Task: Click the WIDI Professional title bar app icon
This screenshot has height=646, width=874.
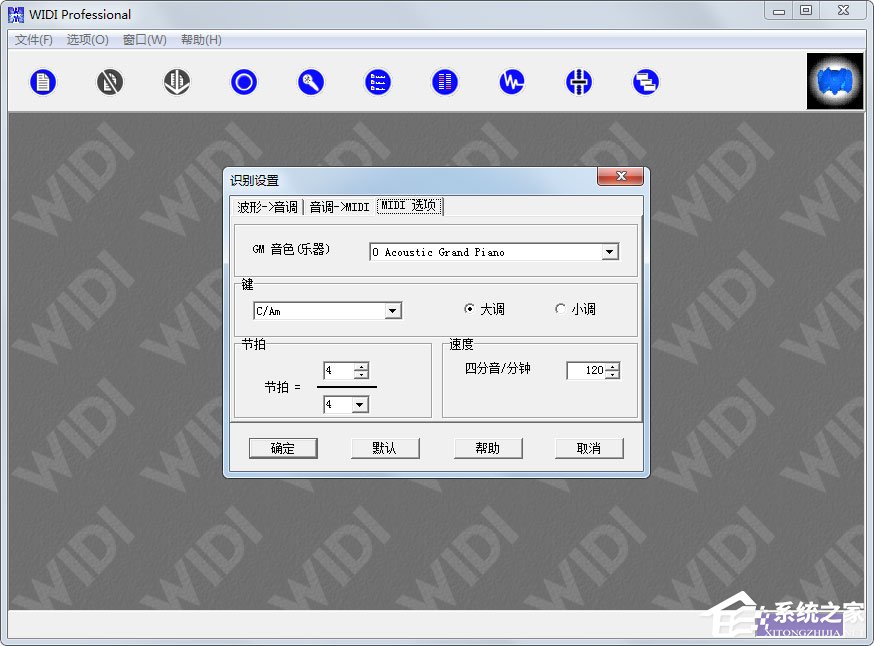Action: (16, 14)
